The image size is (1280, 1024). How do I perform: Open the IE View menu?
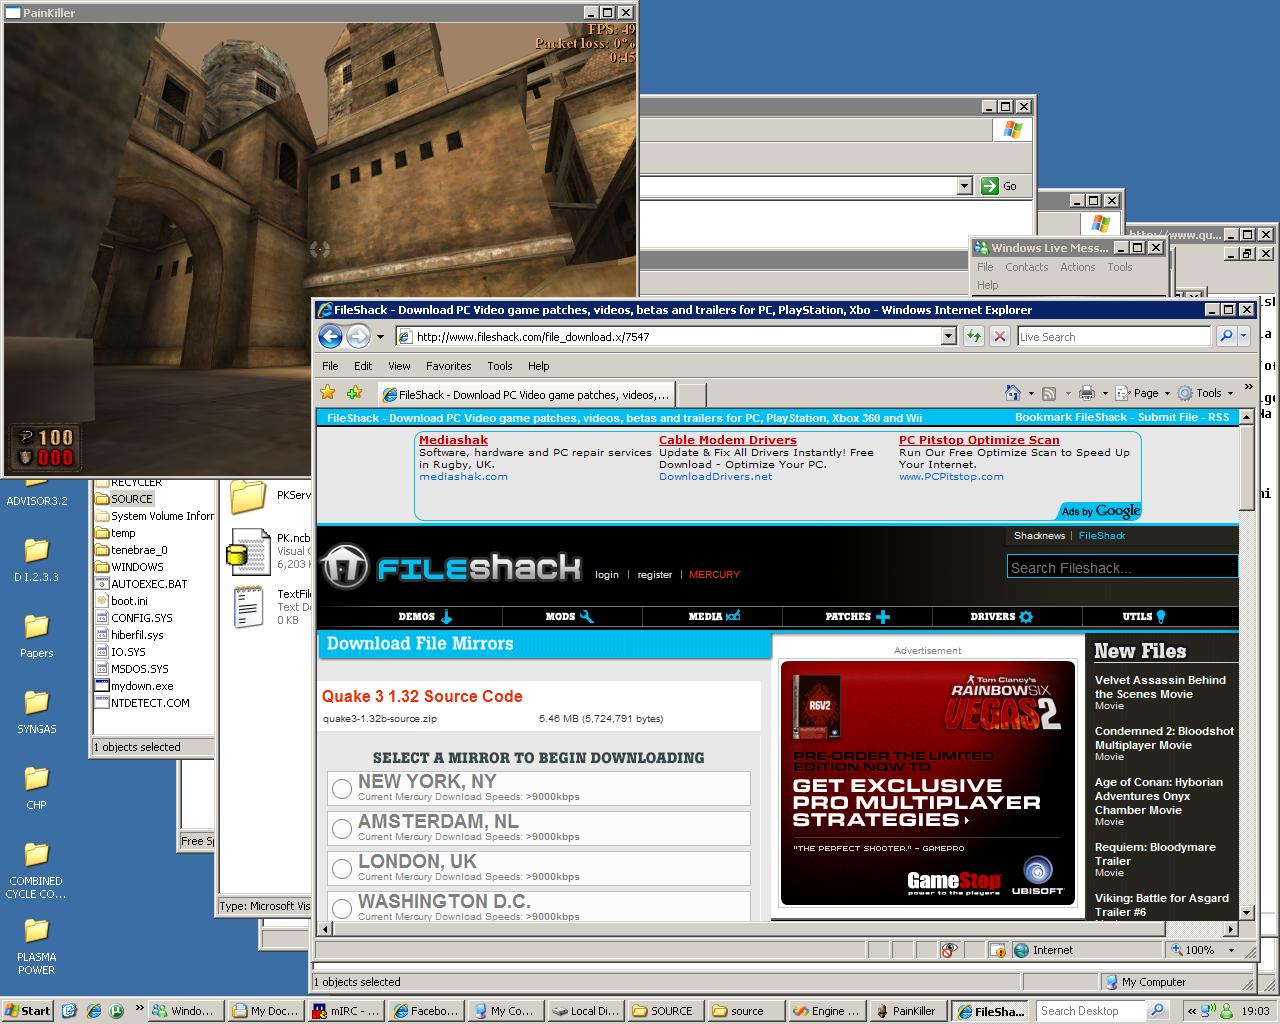point(399,366)
